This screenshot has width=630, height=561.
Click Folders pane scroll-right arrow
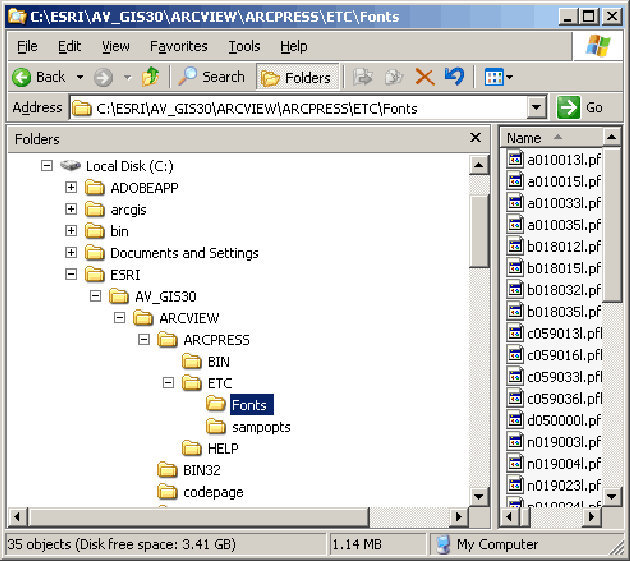tap(458, 517)
